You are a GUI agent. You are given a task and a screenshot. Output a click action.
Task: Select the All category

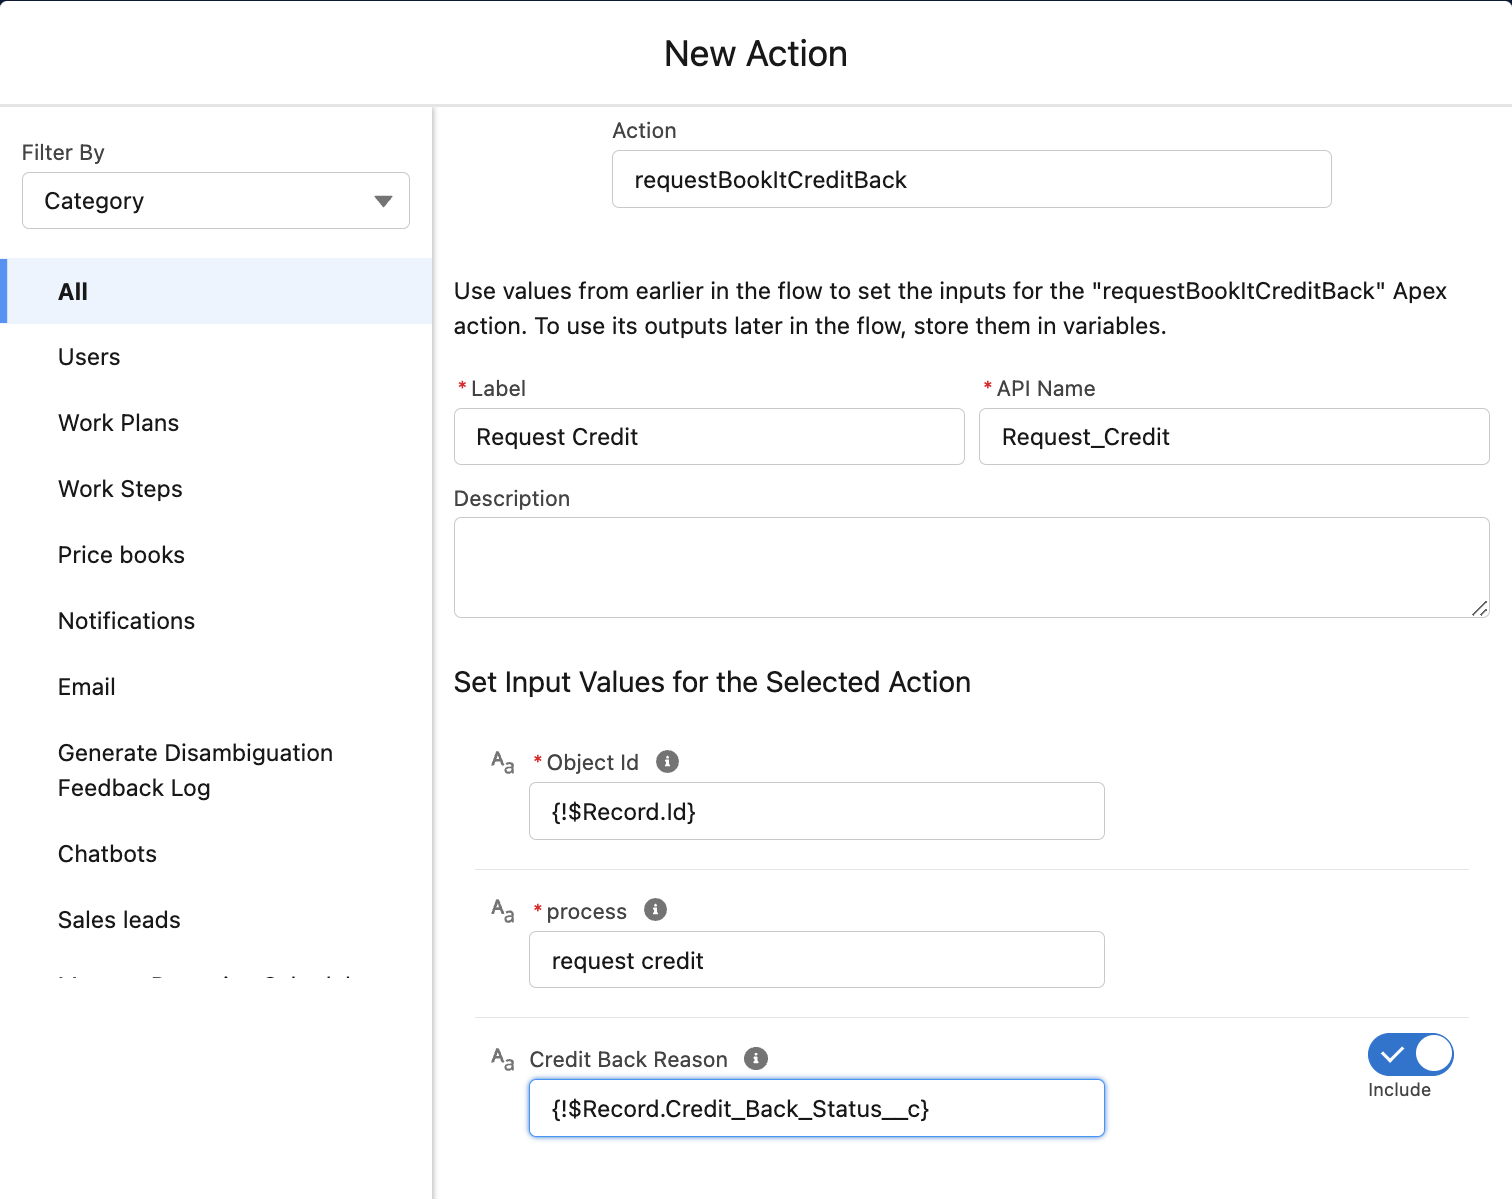pos(73,292)
